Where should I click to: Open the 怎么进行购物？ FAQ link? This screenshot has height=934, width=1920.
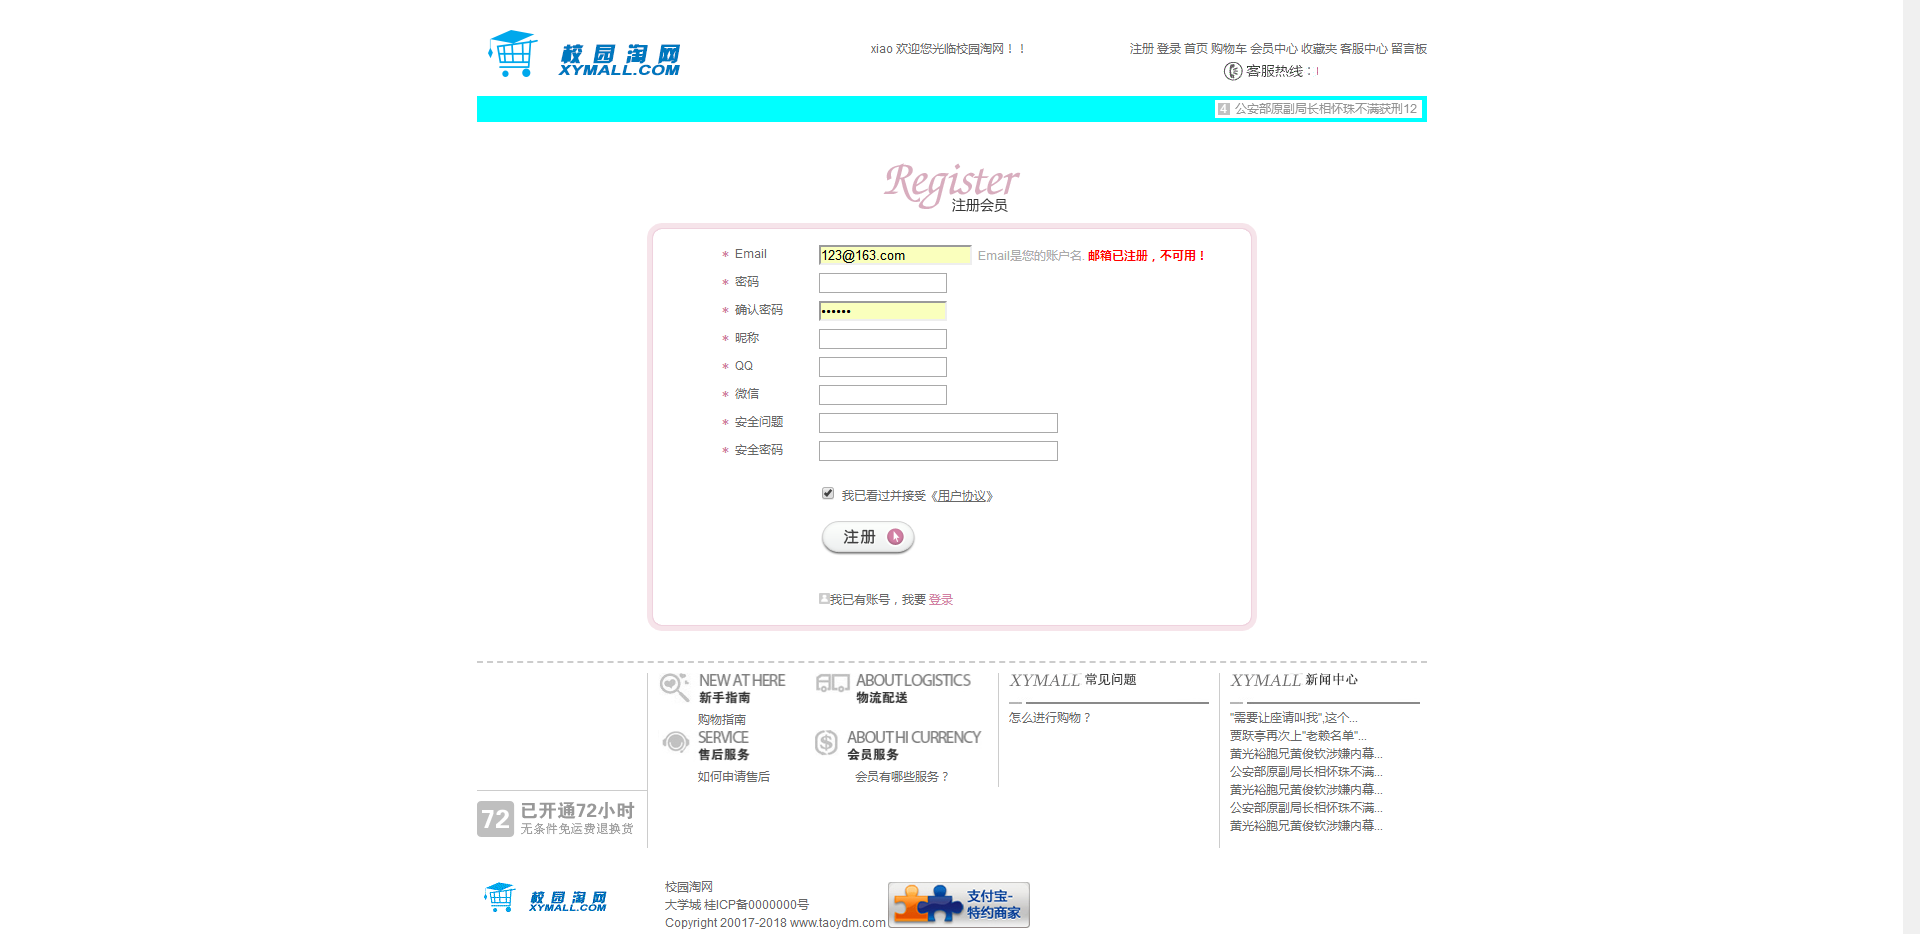click(1050, 718)
